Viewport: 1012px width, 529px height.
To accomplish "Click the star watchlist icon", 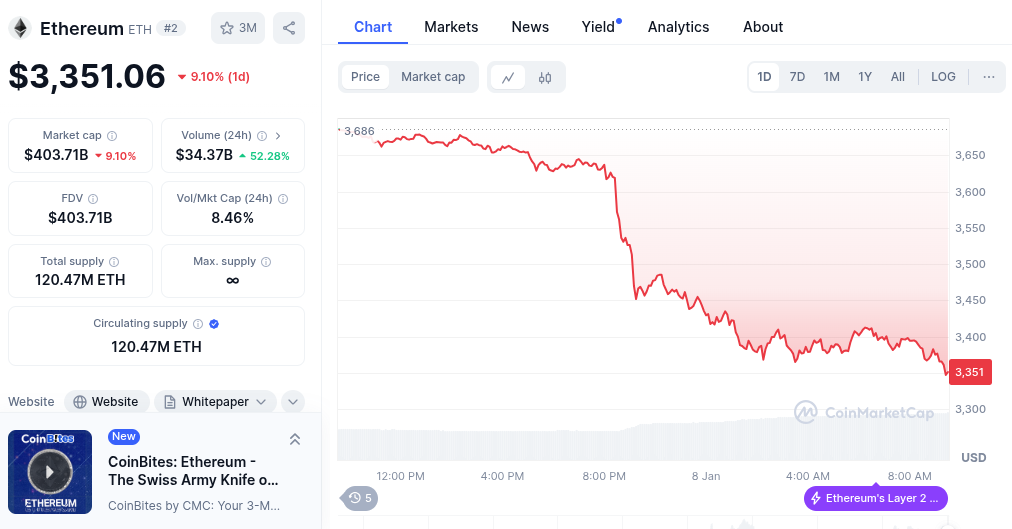I will (228, 28).
